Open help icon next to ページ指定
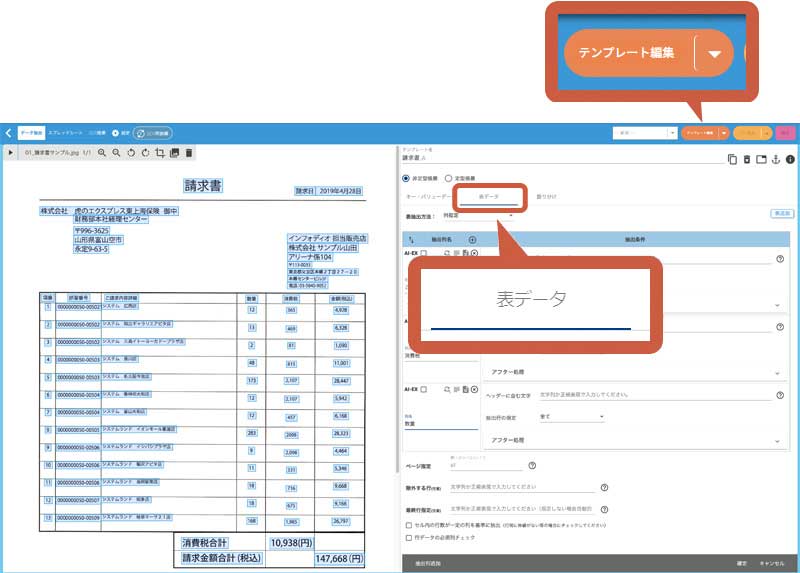 point(532,465)
